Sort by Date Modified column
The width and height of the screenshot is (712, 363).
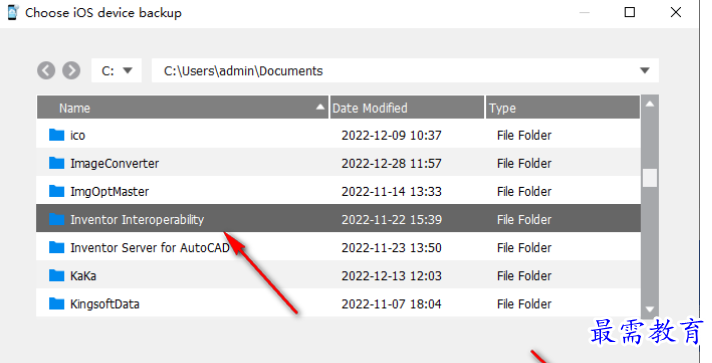(x=407, y=108)
